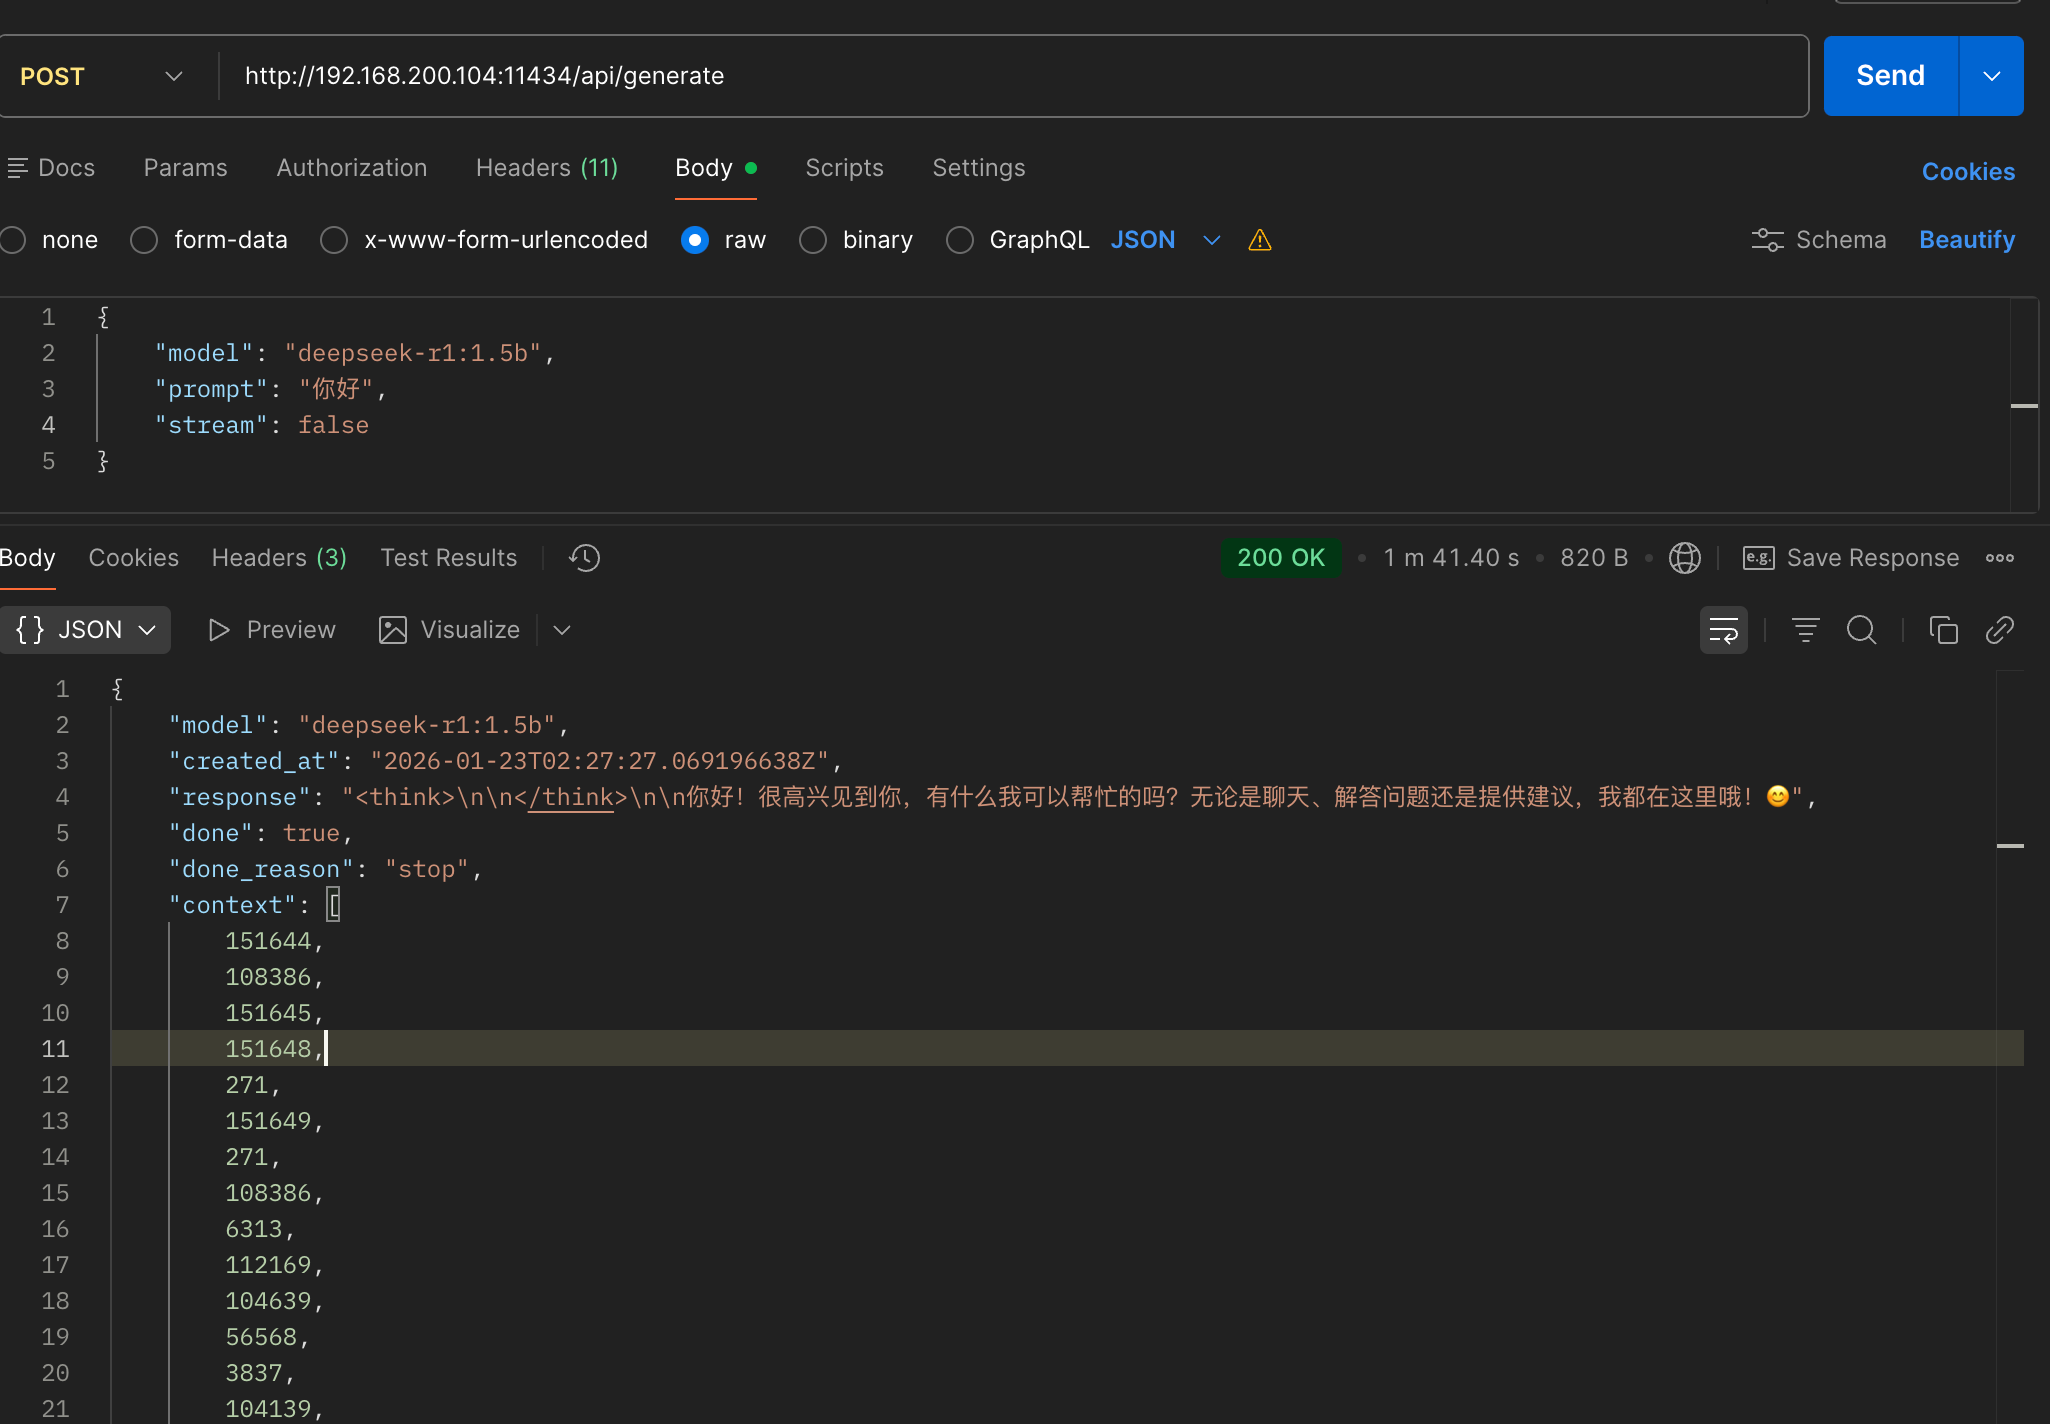
Task: Toggle word wrap in response viewer
Action: (1723, 630)
